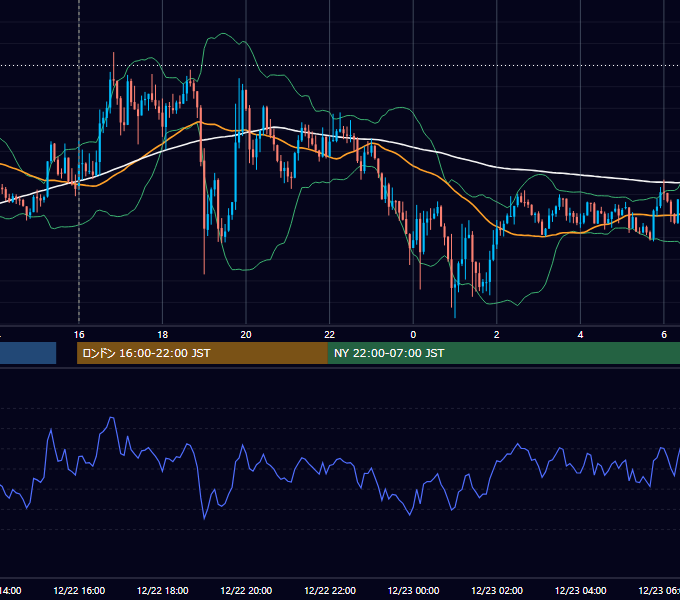This screenshot has width=680, height=600.
Task: Click the 22 hour axis label
Action: click(x=330, y=334)
